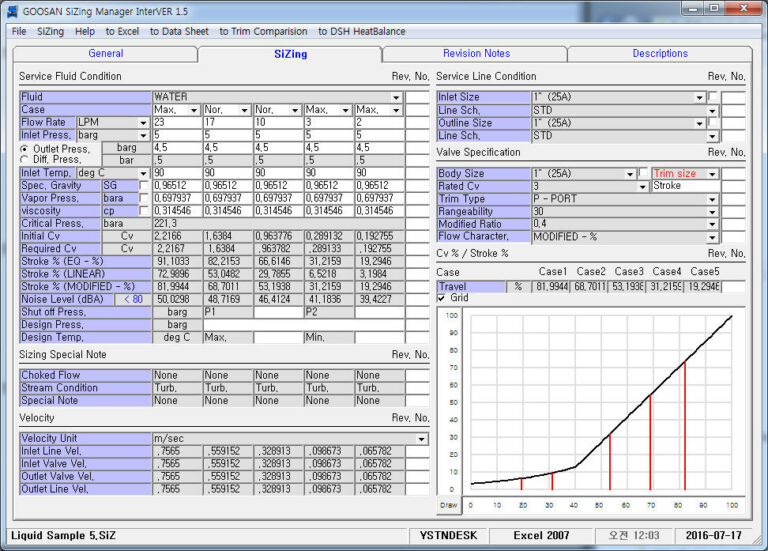Open the Body Size dropdown
This screenshot has height=551, width=768.
(x=630, y=174)
